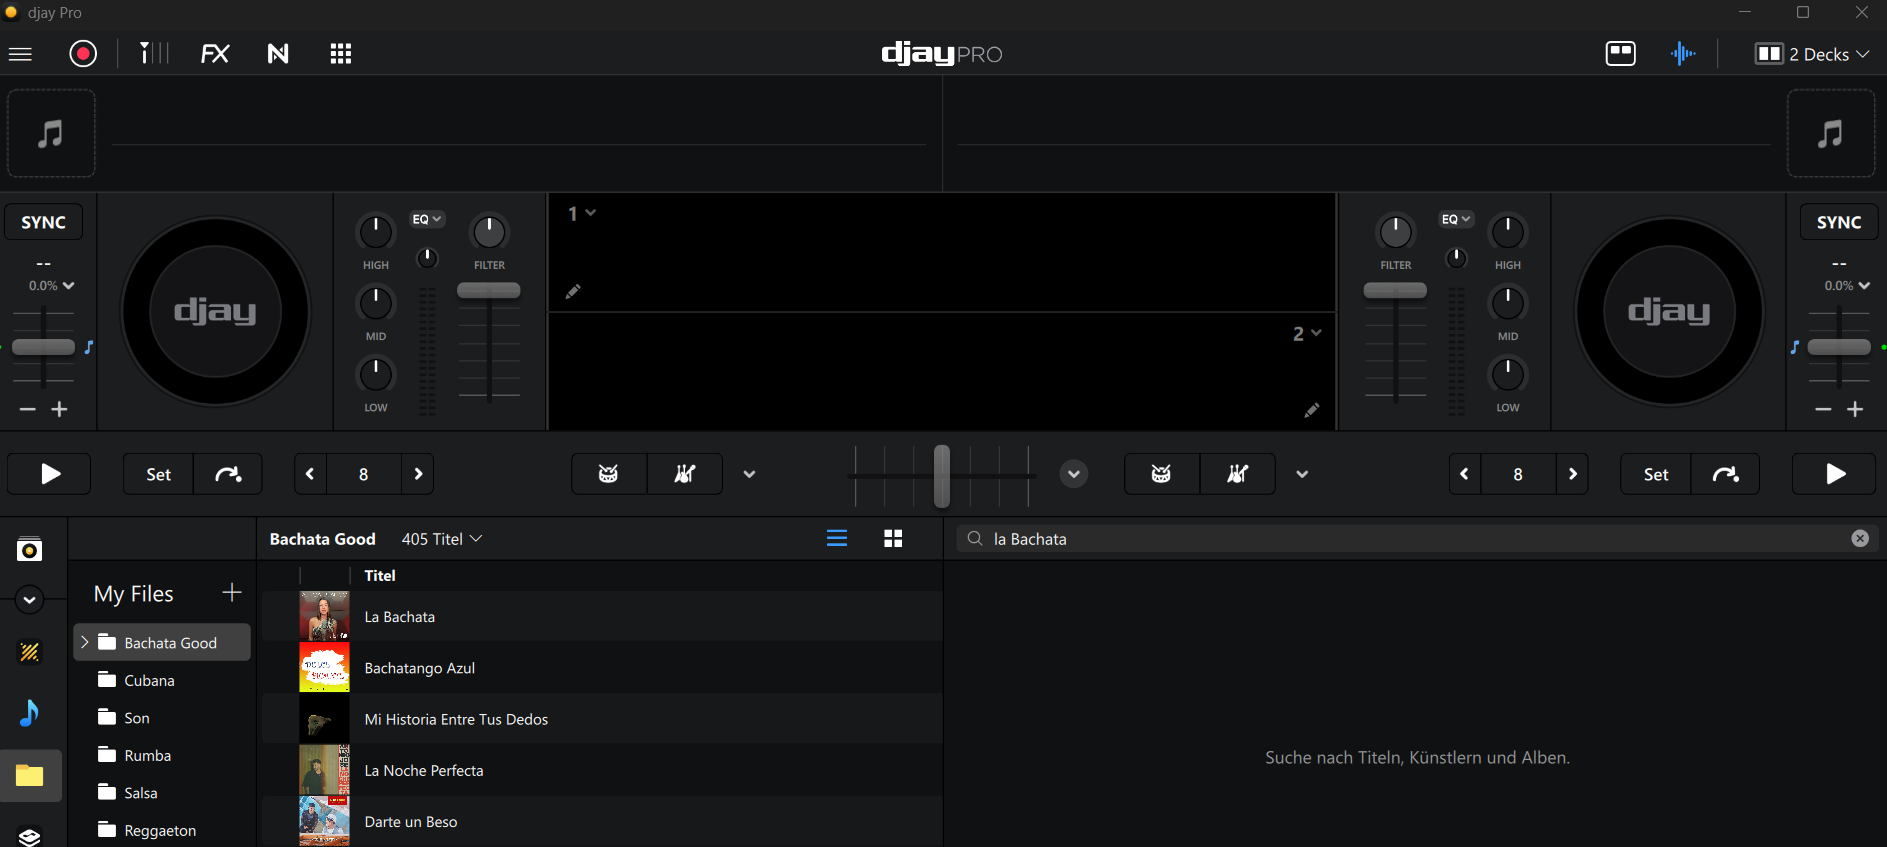Open the 405 Titel sort dropdown
1887x847 pixels.
442,539
